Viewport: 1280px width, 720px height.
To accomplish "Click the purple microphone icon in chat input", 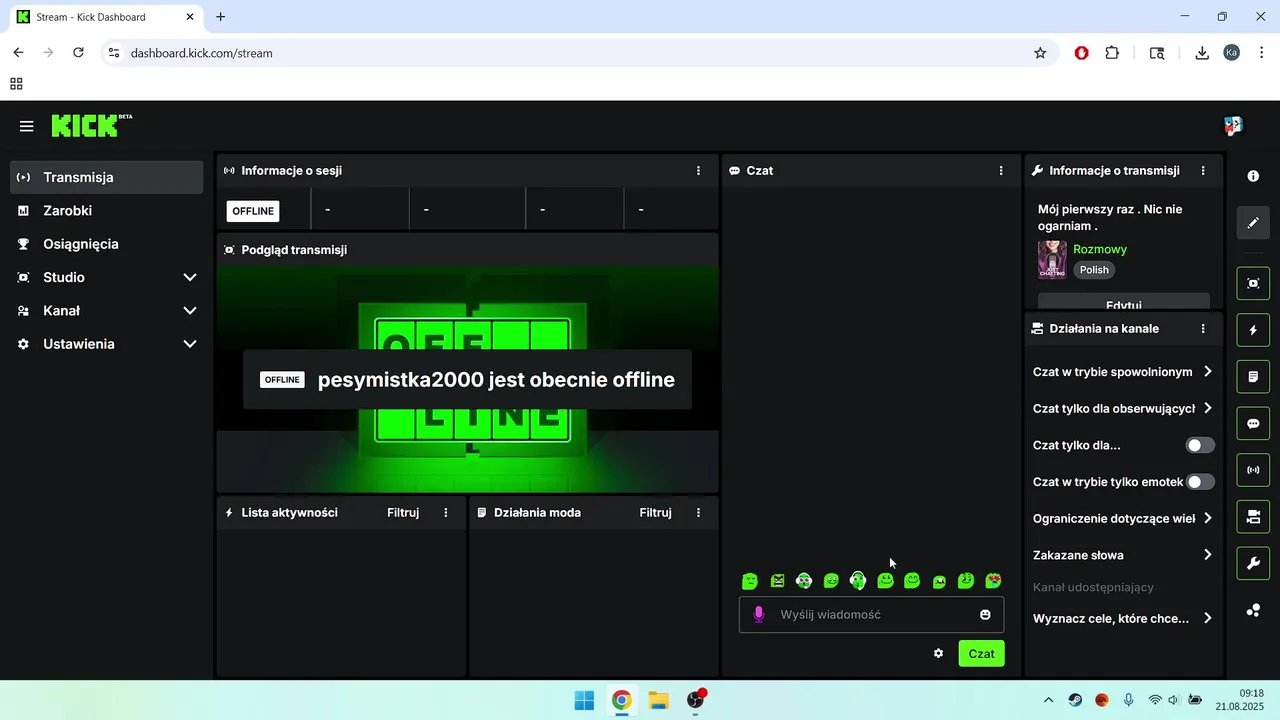I will tap(759, 614).
